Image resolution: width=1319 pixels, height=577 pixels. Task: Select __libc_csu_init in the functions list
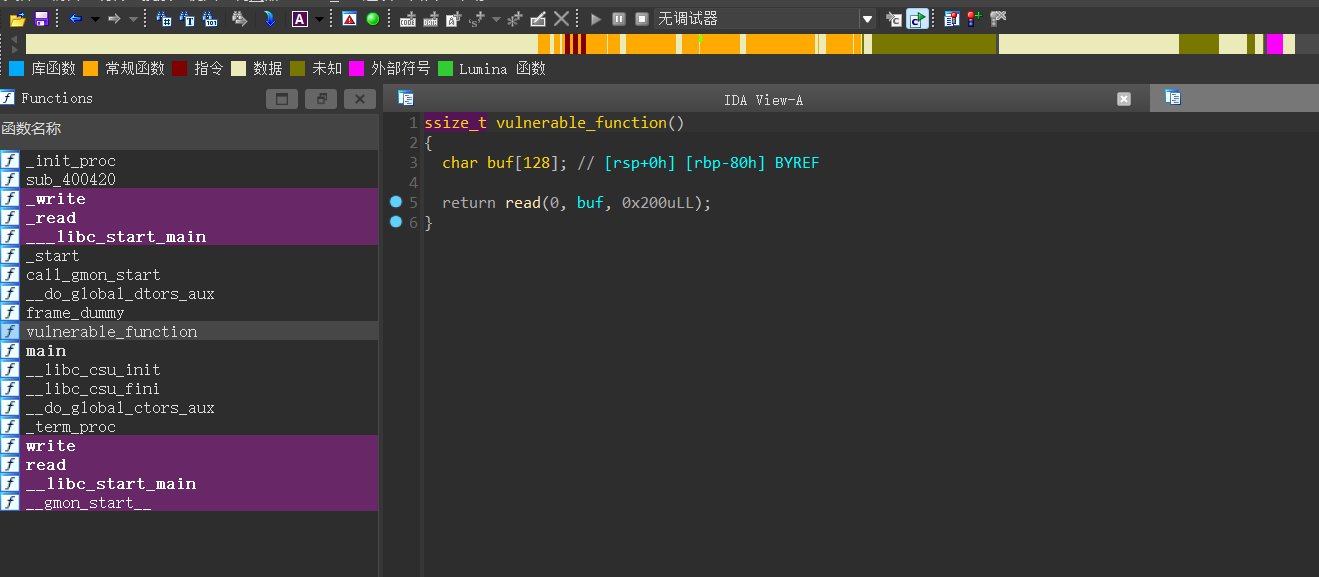(189, 370)
